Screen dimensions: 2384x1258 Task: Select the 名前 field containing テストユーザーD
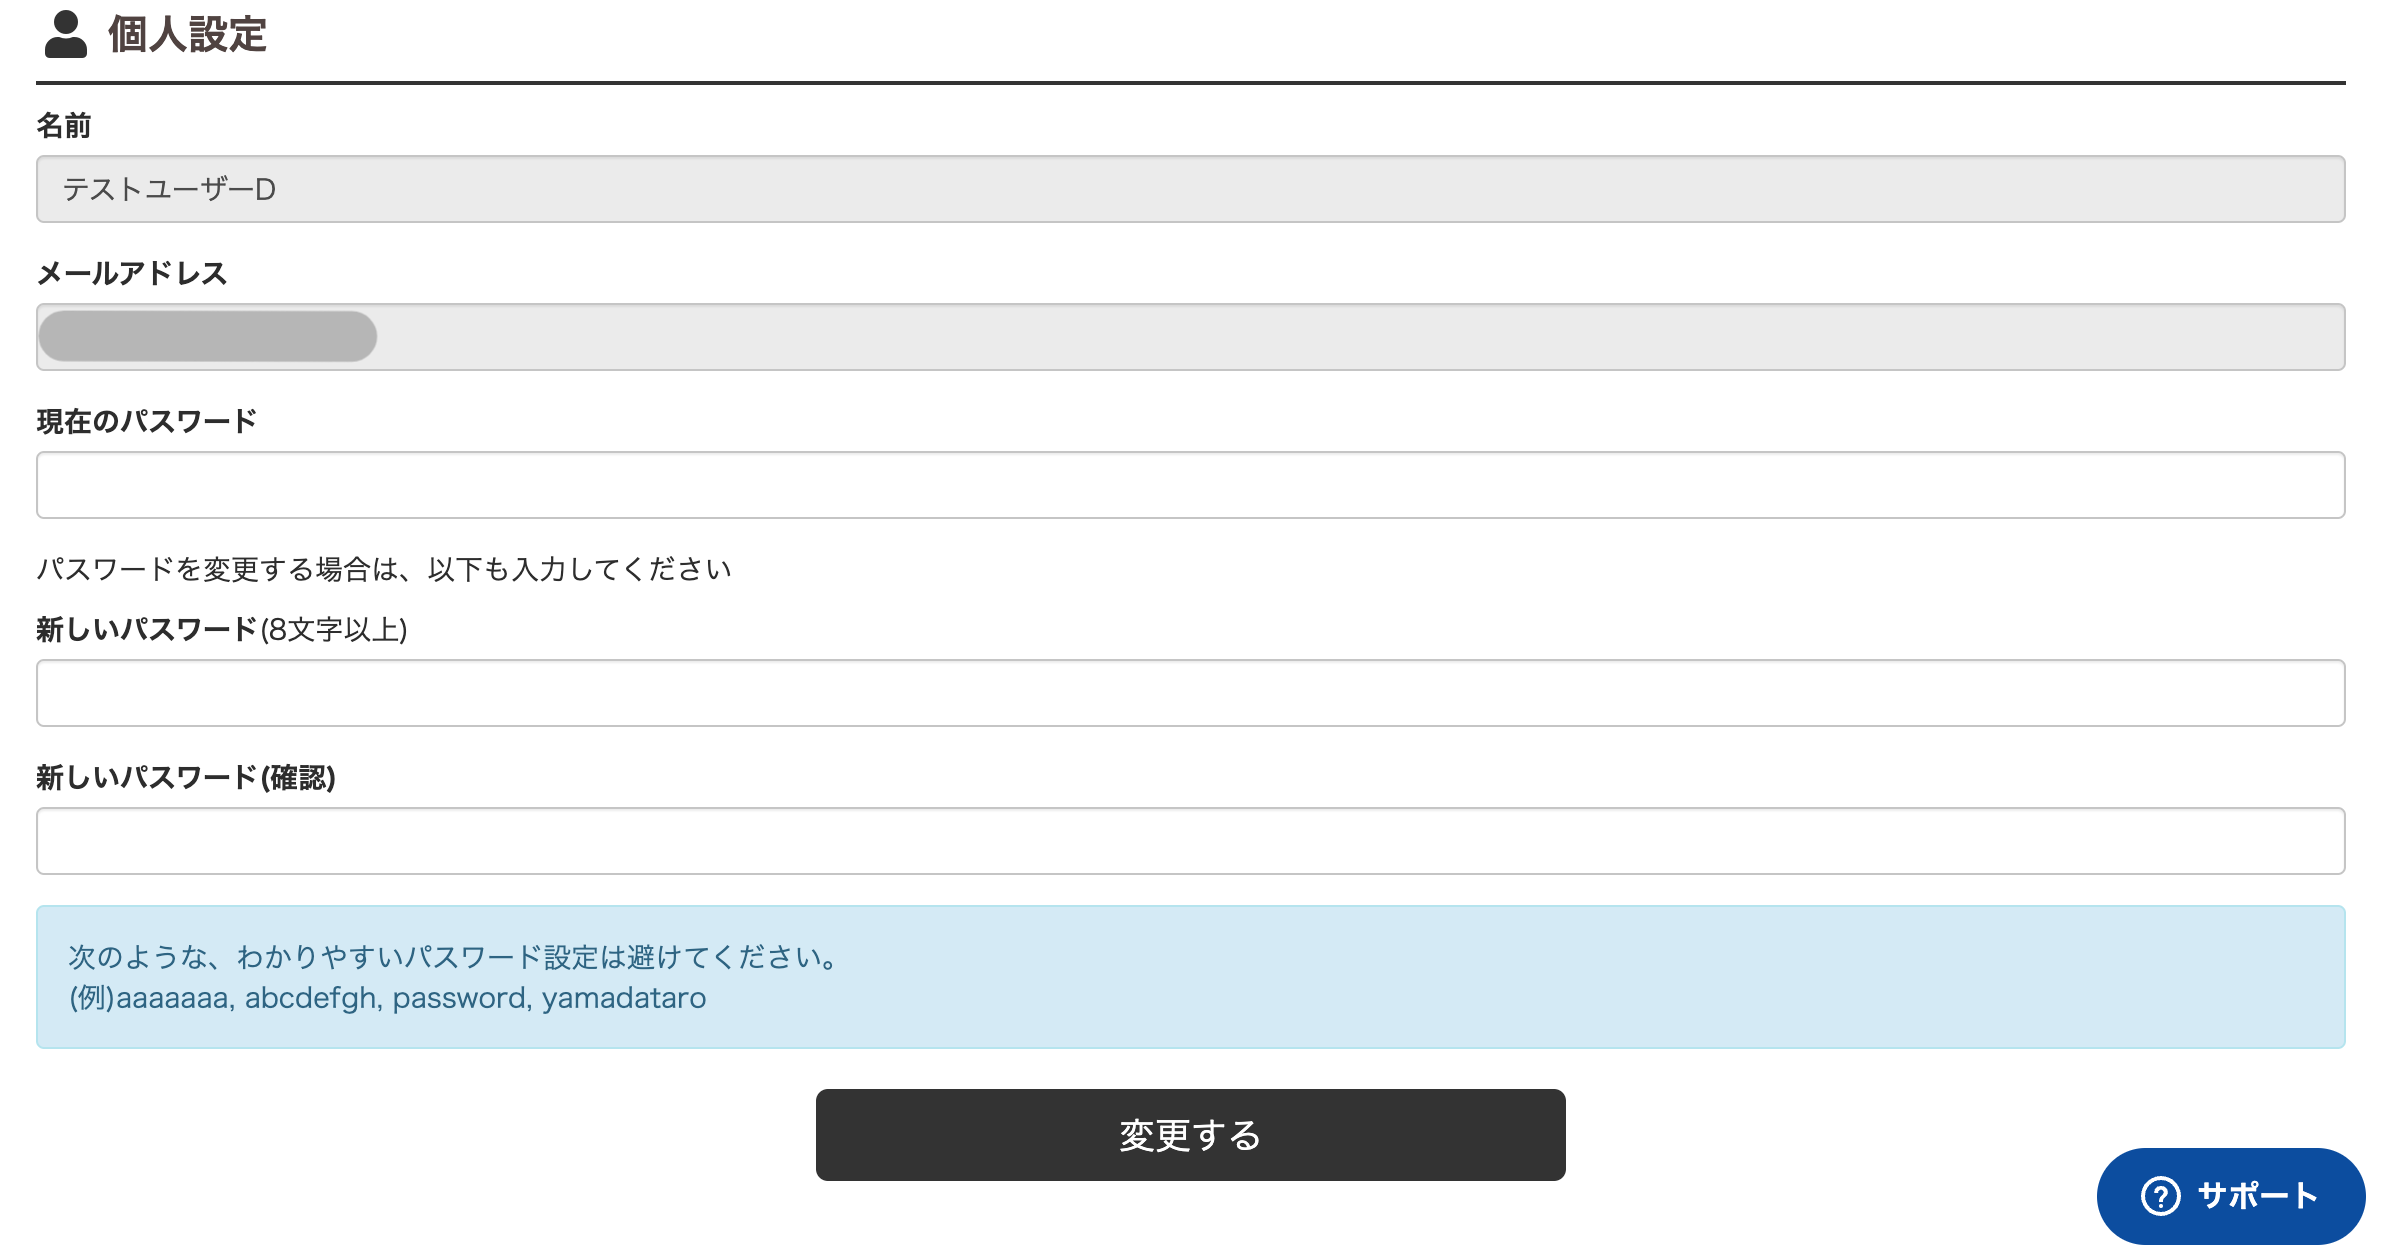tap(1190, 189)
